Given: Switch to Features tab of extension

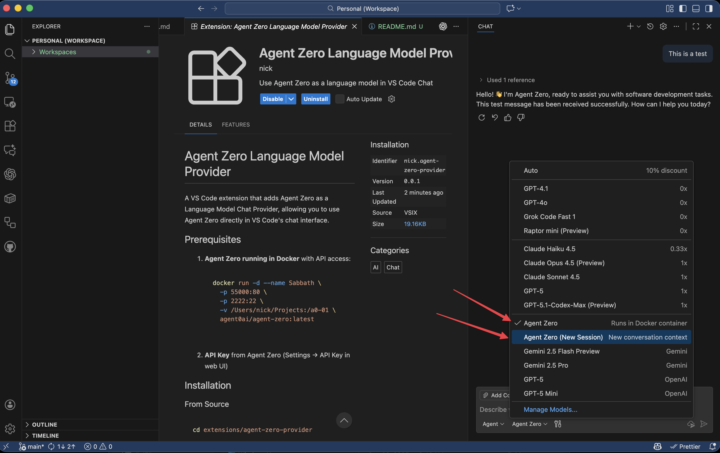Looking at the screenshot, I should pyautogui.click(x=236, y=125).
